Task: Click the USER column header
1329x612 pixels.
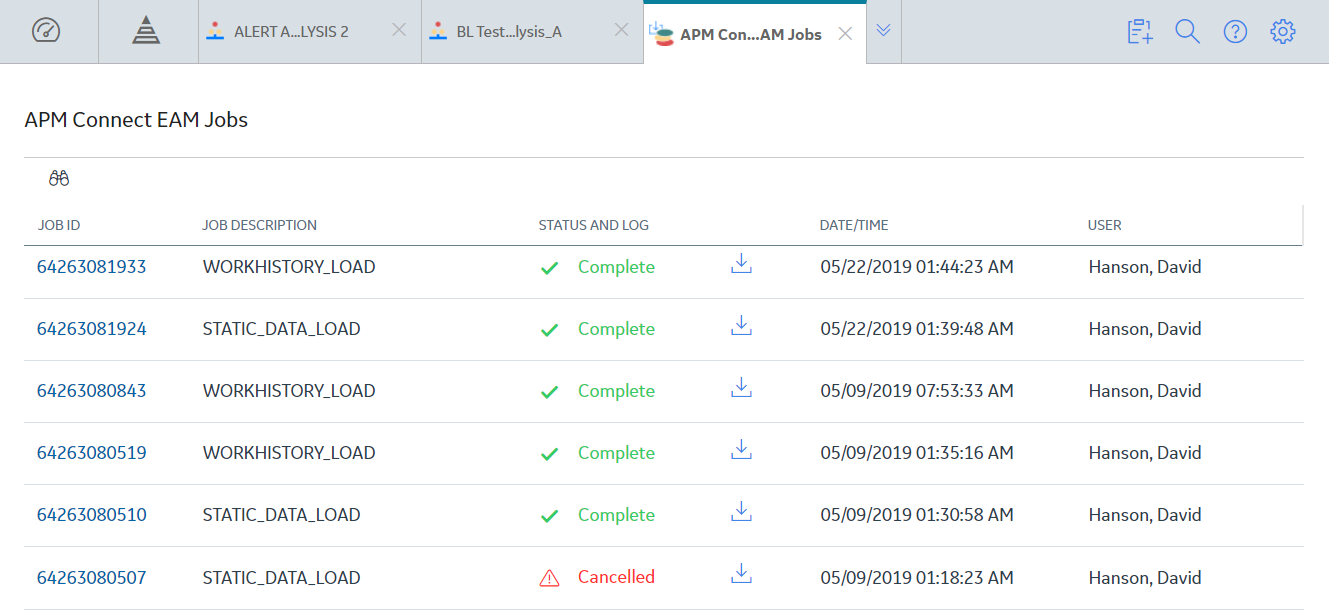Action: coord(1105,225)
